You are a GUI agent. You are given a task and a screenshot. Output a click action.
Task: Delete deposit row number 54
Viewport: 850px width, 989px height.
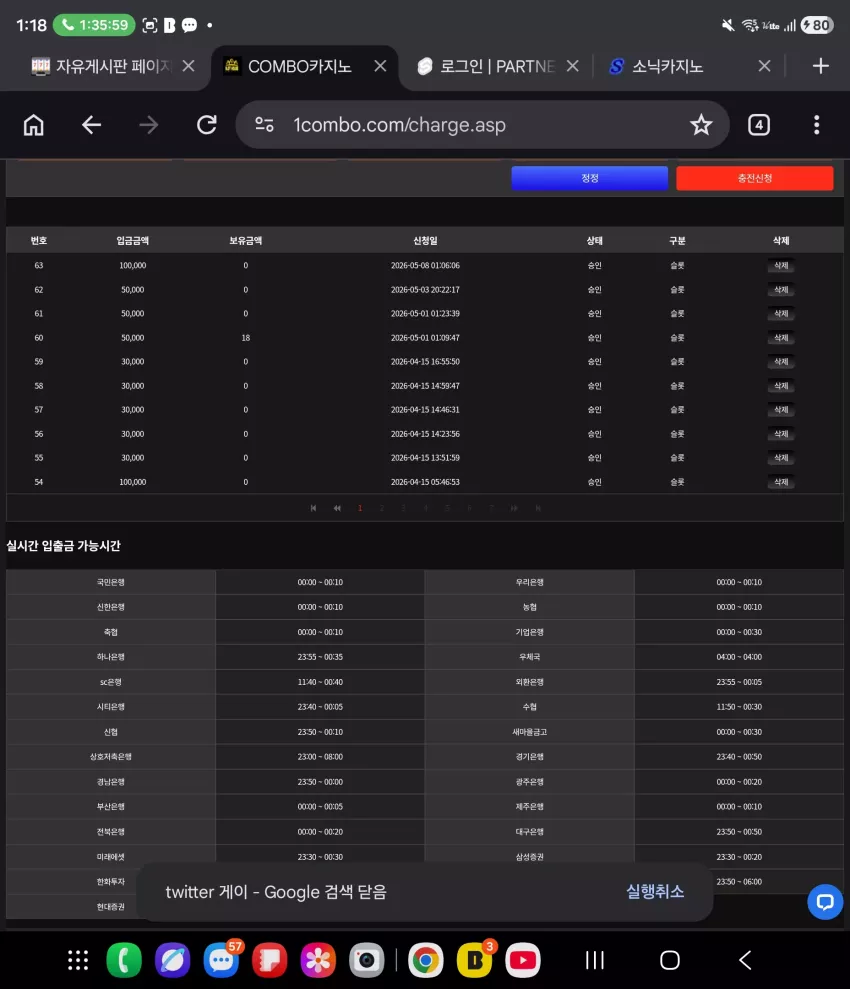(781, 482)
